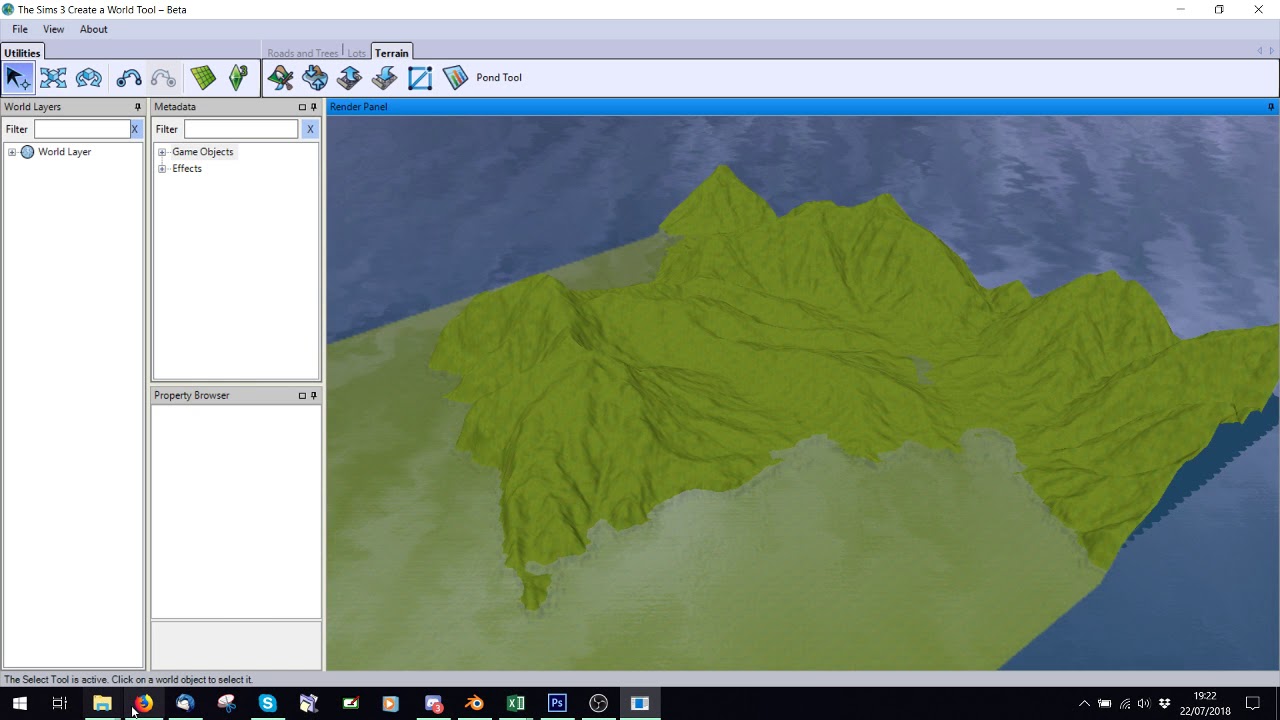
Task: Maximize the Metadata panel
Action: [x=302, y=107]
